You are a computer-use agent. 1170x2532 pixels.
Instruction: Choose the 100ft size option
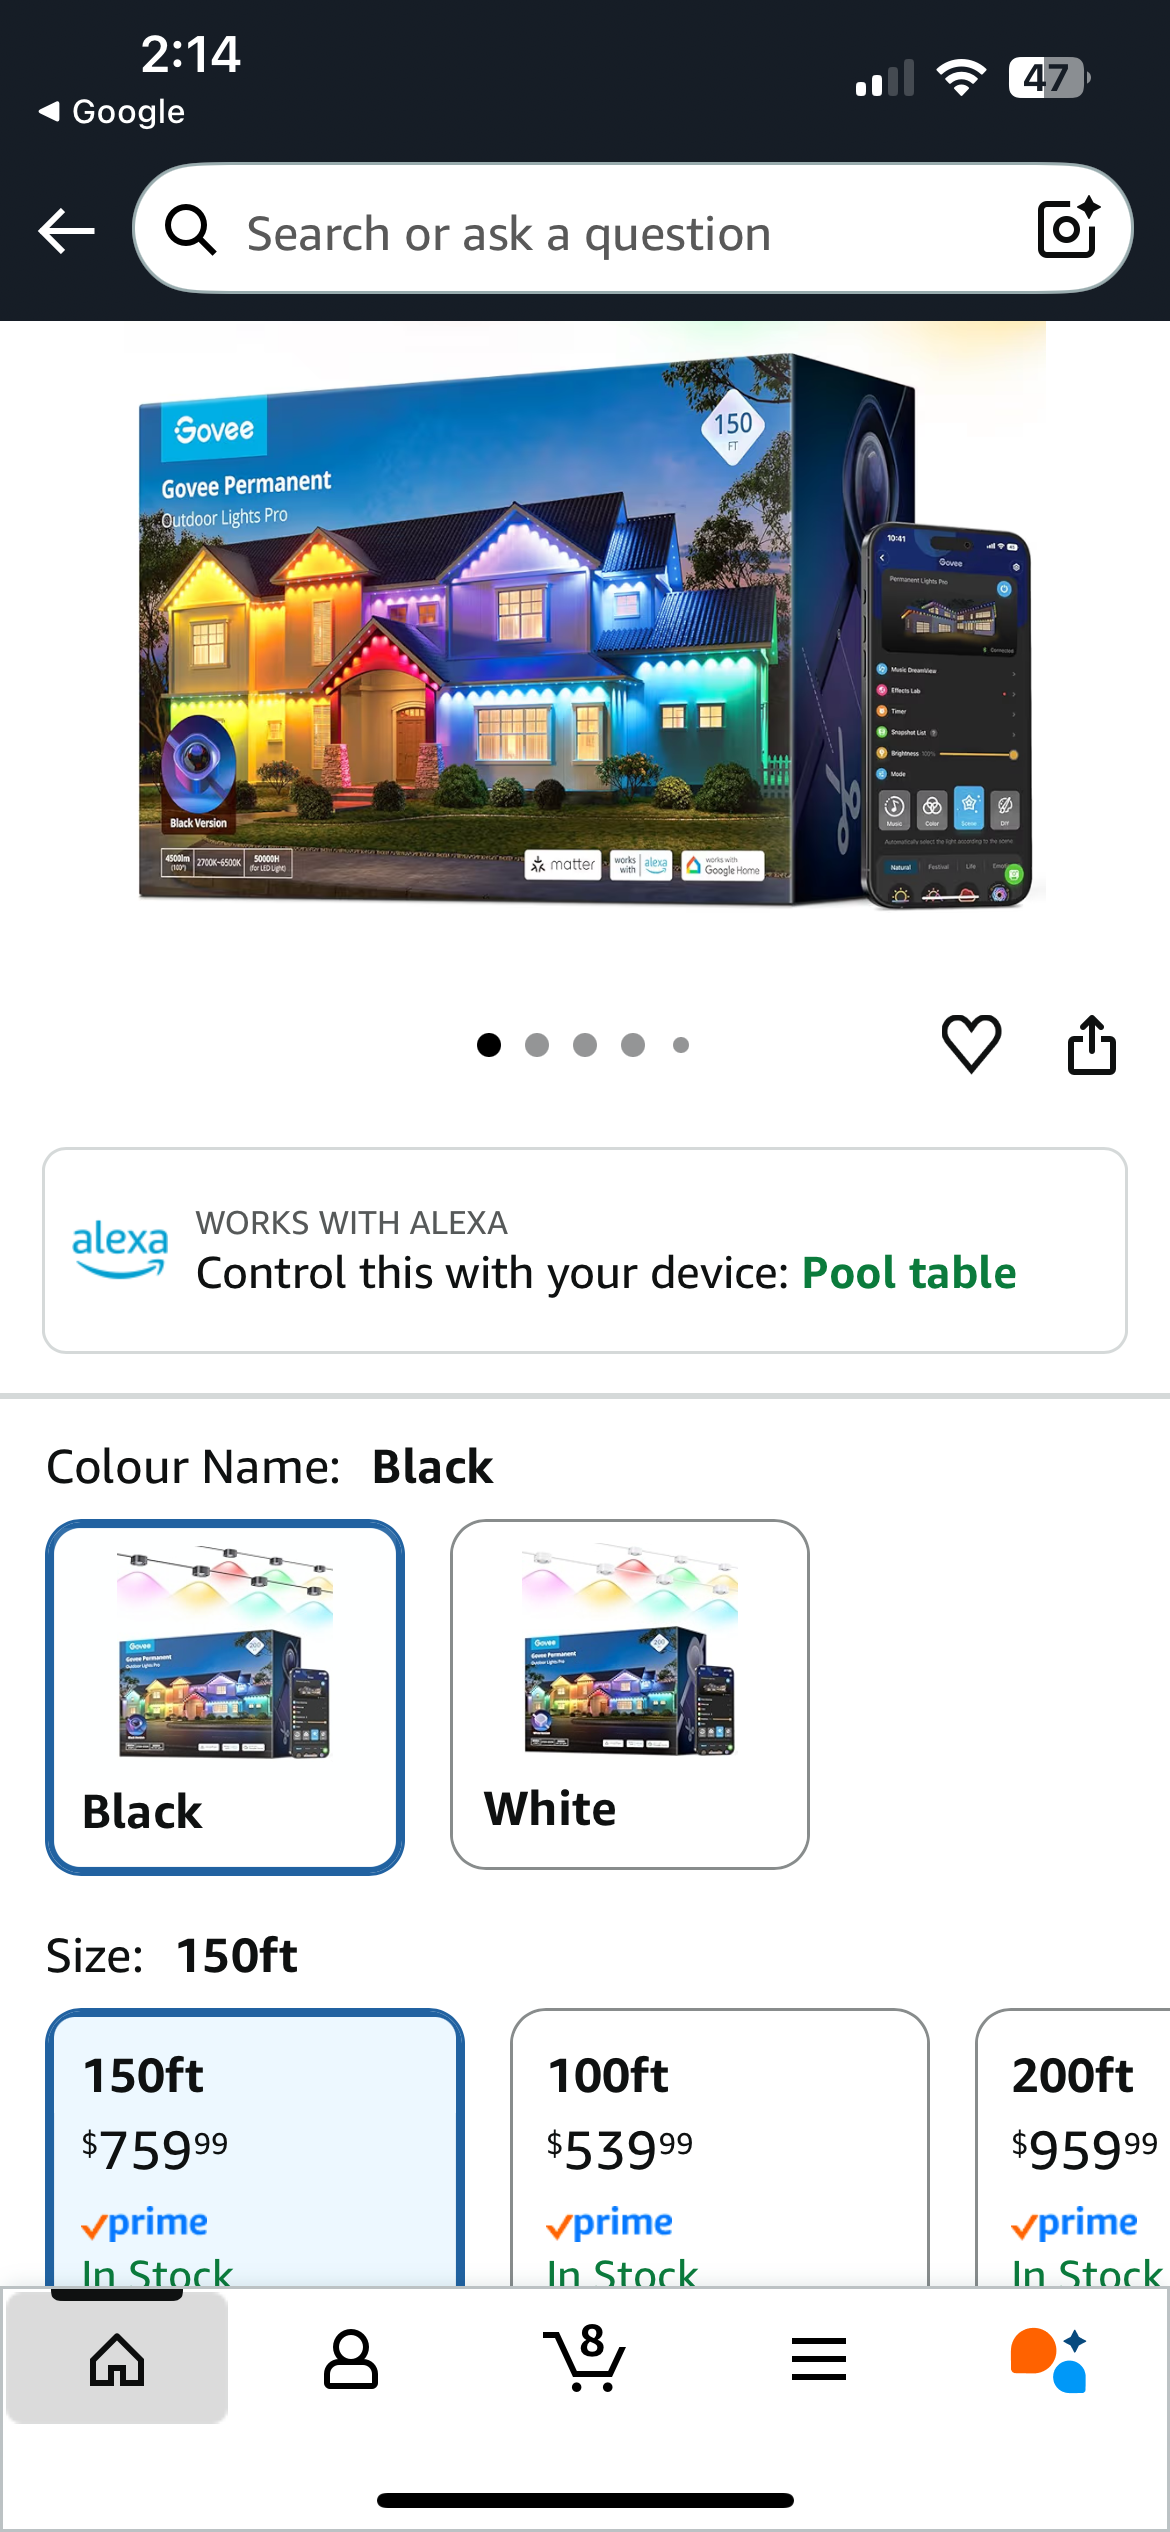tap(720, 2148)
